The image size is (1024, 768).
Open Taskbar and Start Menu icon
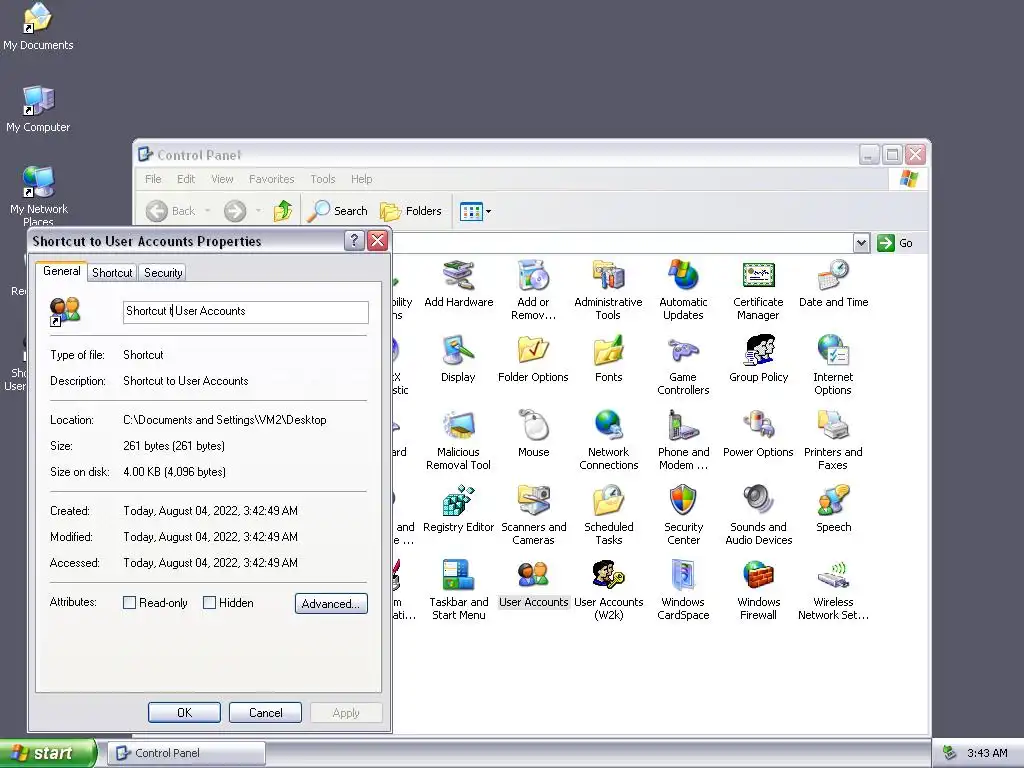[458, 590]
